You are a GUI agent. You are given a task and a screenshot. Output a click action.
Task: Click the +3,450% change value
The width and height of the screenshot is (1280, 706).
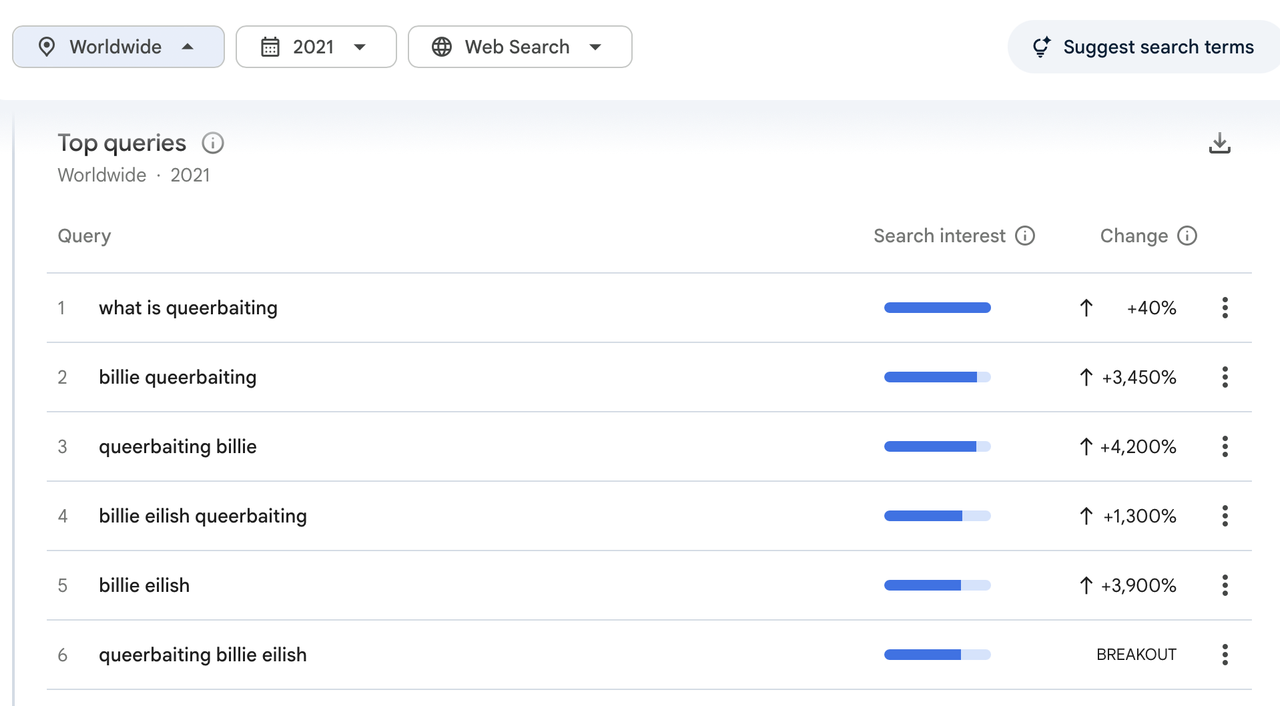(1140, 377)
